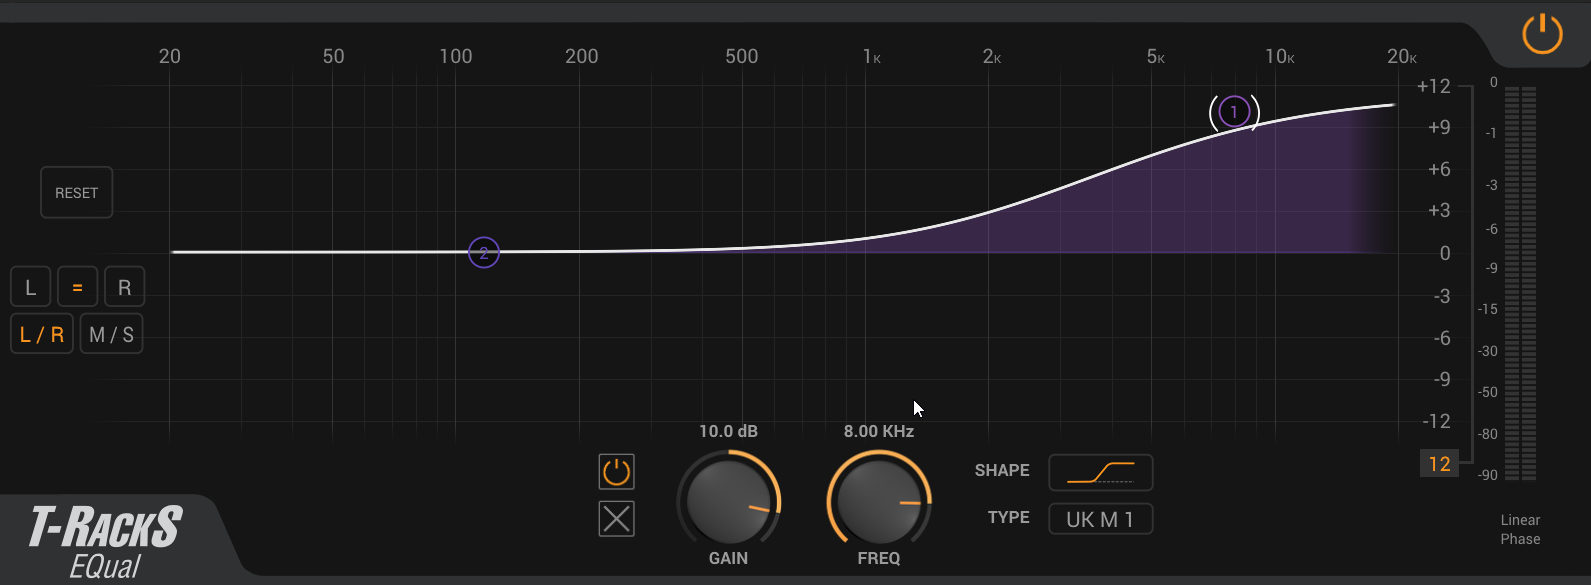Open the high shelf SHAPE selector
1591x585 pixels.
(1100, 472)
